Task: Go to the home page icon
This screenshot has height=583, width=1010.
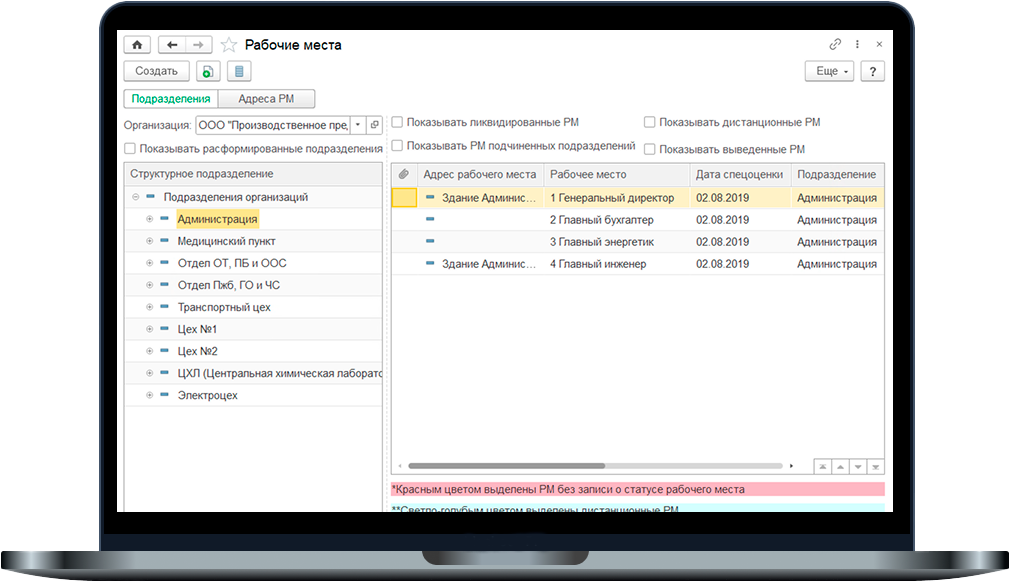Action: point(137,44)
